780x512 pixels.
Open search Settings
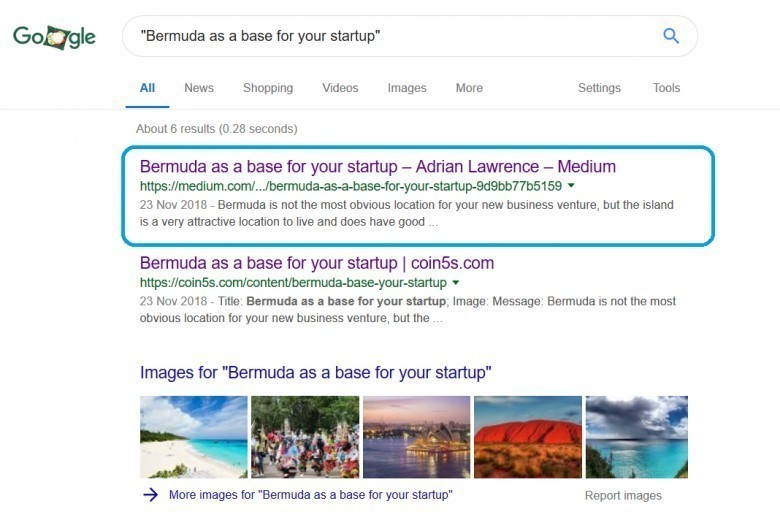(599, 88)
